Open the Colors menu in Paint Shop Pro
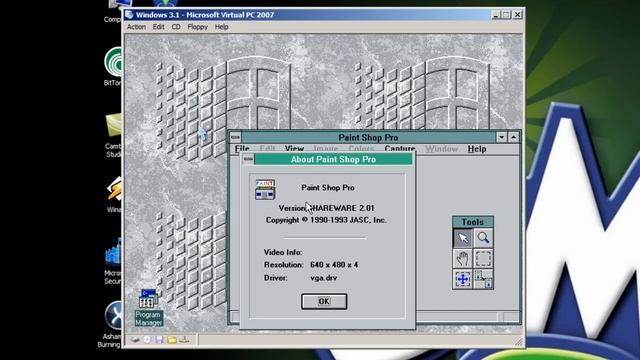The height and width of the screenshot is (360, 640). [361, 149]
